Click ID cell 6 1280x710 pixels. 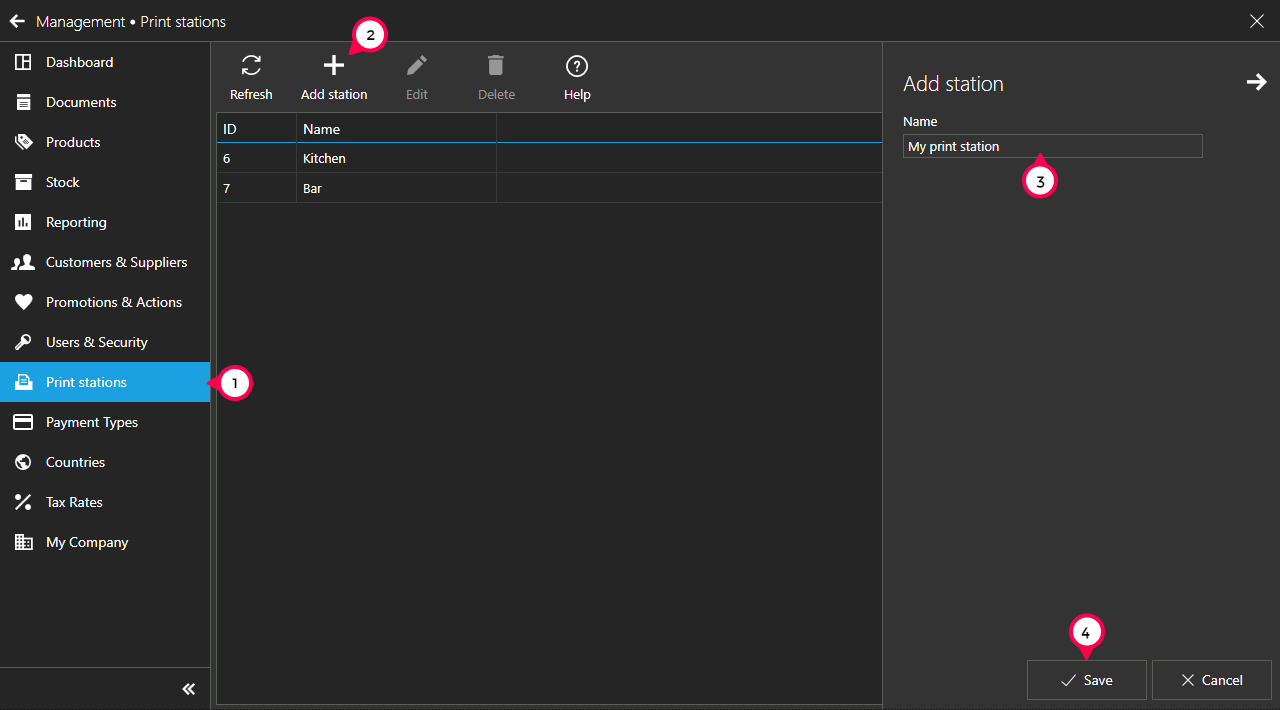point(257,158)
